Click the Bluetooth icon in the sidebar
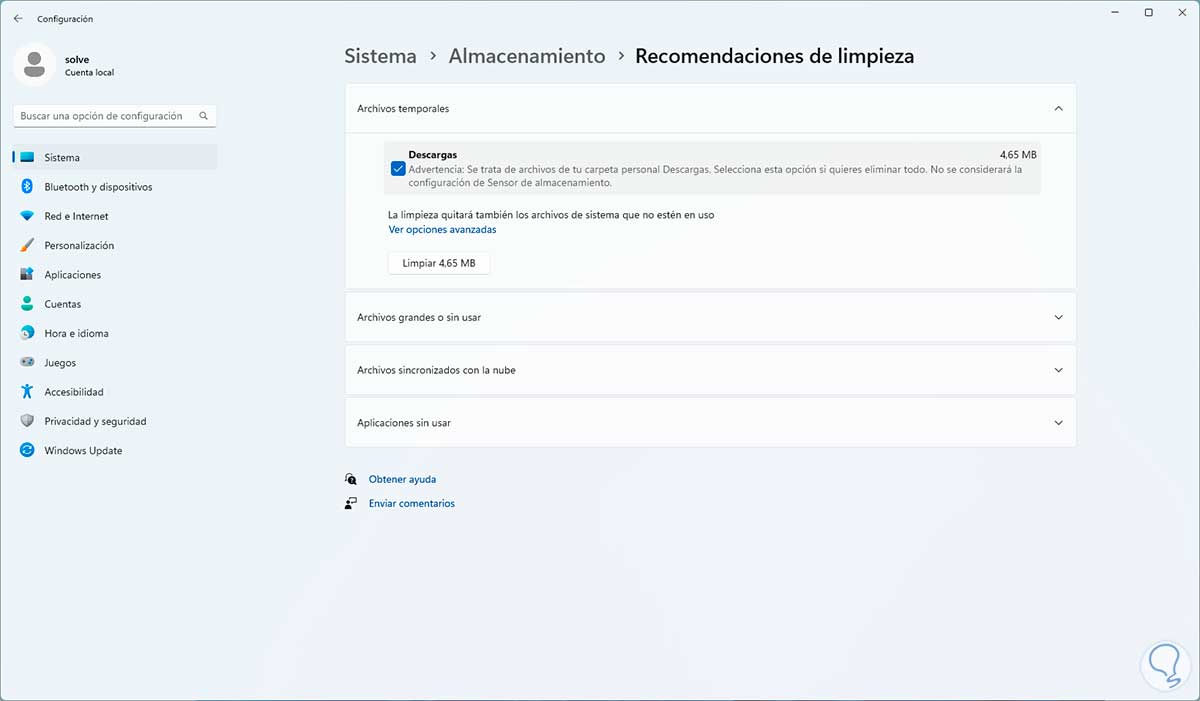The image size is (1200, 701). [x=27, y=187]
